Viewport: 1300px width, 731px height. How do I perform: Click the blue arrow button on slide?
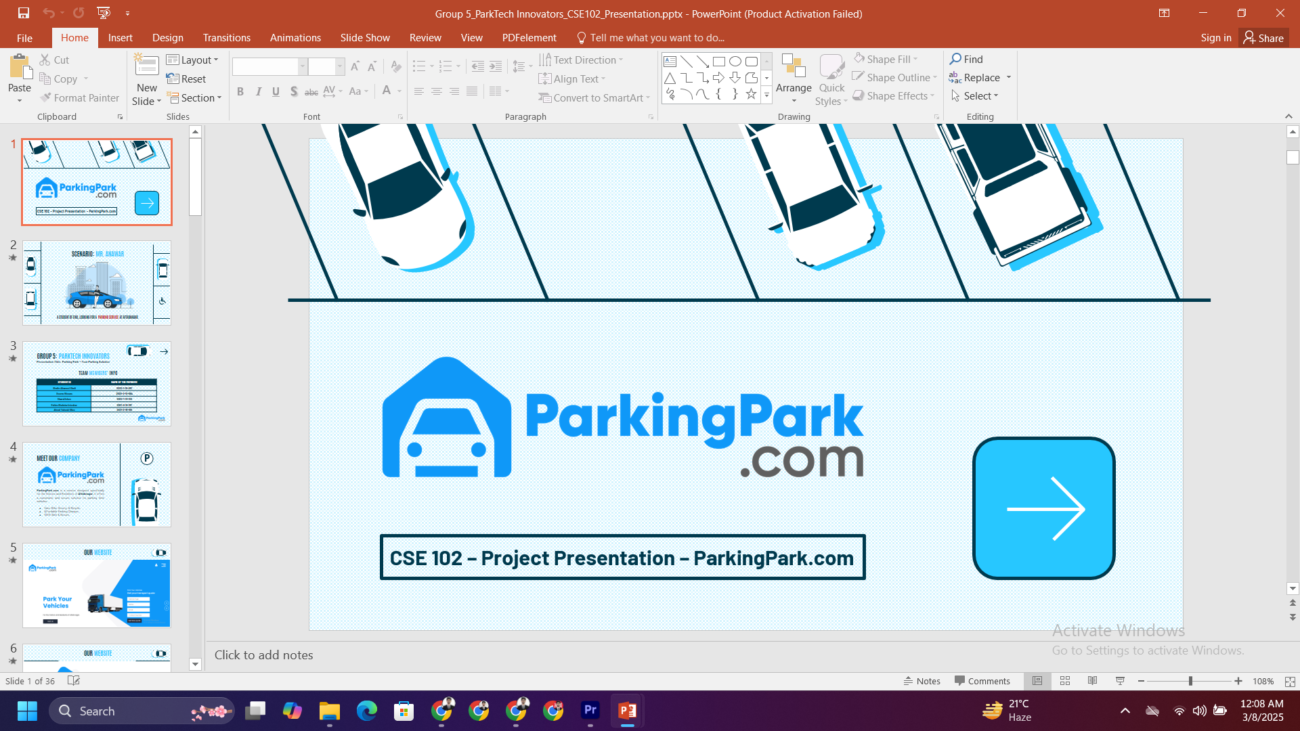click(1044, 508)
